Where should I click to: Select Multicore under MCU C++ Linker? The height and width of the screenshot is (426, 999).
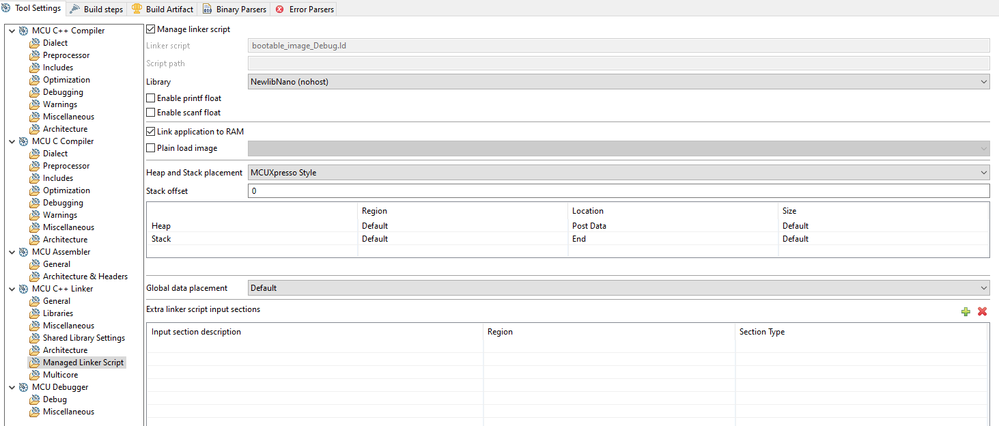point(60,375)
